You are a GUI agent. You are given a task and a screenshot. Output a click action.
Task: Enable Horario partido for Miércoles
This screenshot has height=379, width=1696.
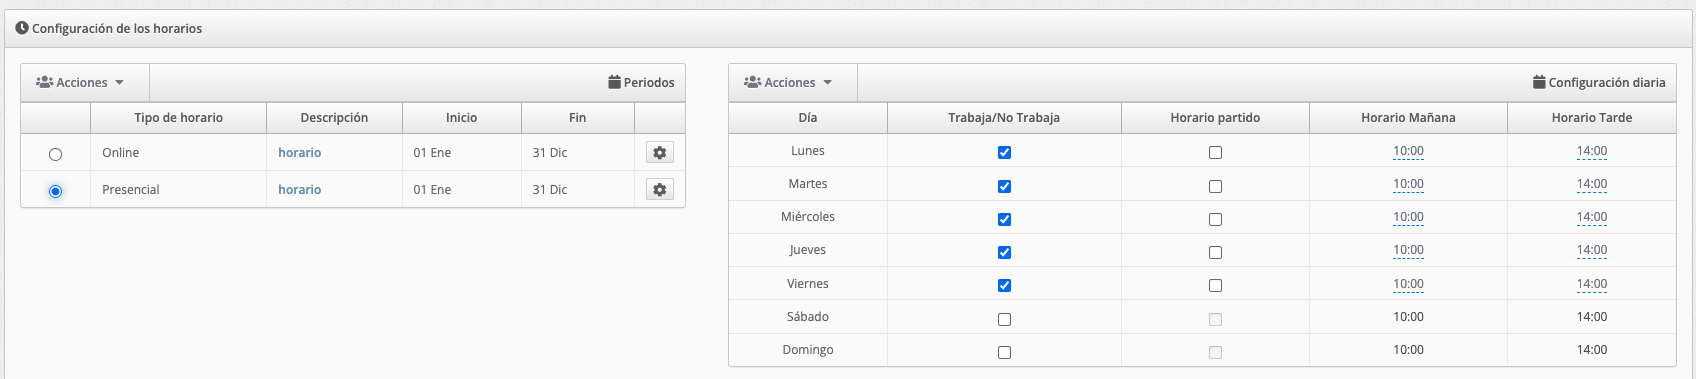pyautogui.click(x=1215, y=219)
